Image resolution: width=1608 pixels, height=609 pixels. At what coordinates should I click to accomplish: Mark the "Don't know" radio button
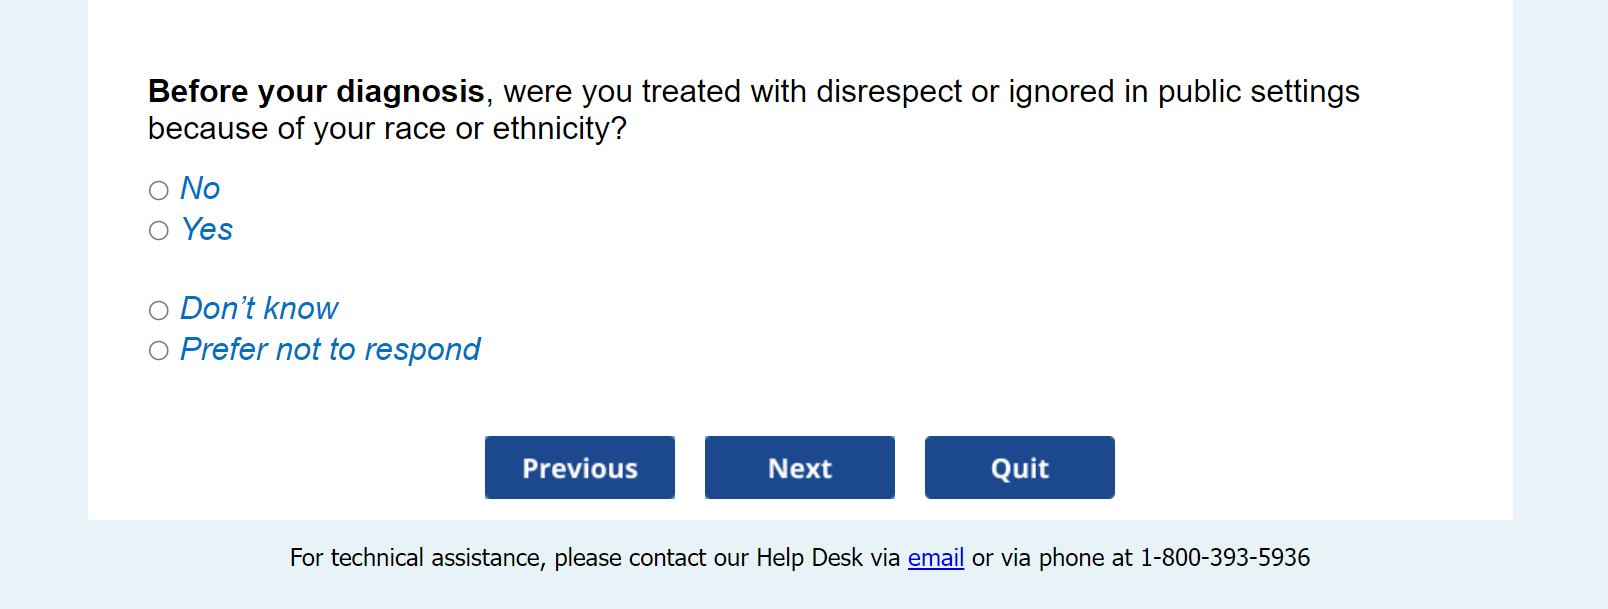pos(159,310)
